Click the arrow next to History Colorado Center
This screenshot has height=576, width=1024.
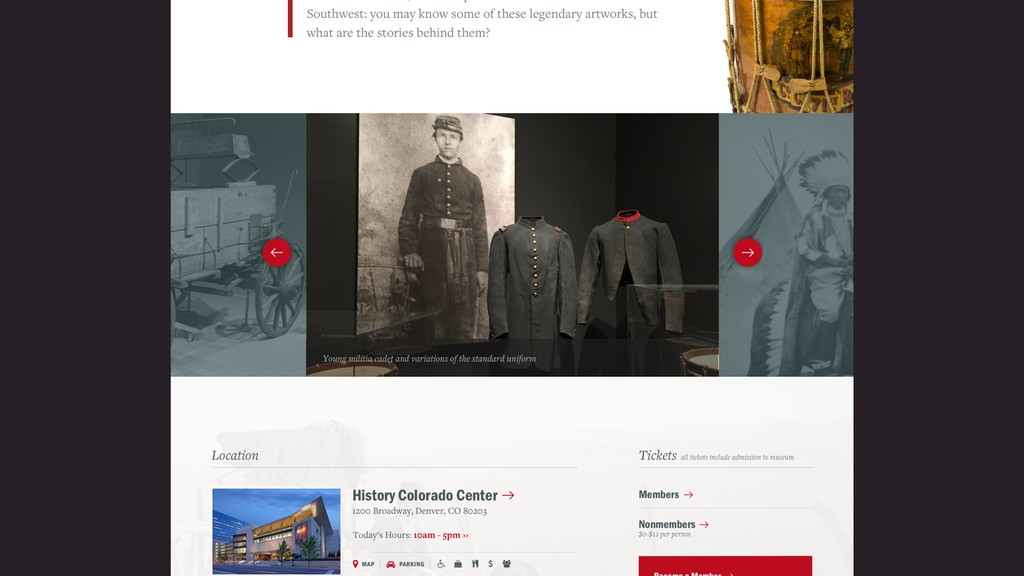pyautogui.click(x=508, y=496)
